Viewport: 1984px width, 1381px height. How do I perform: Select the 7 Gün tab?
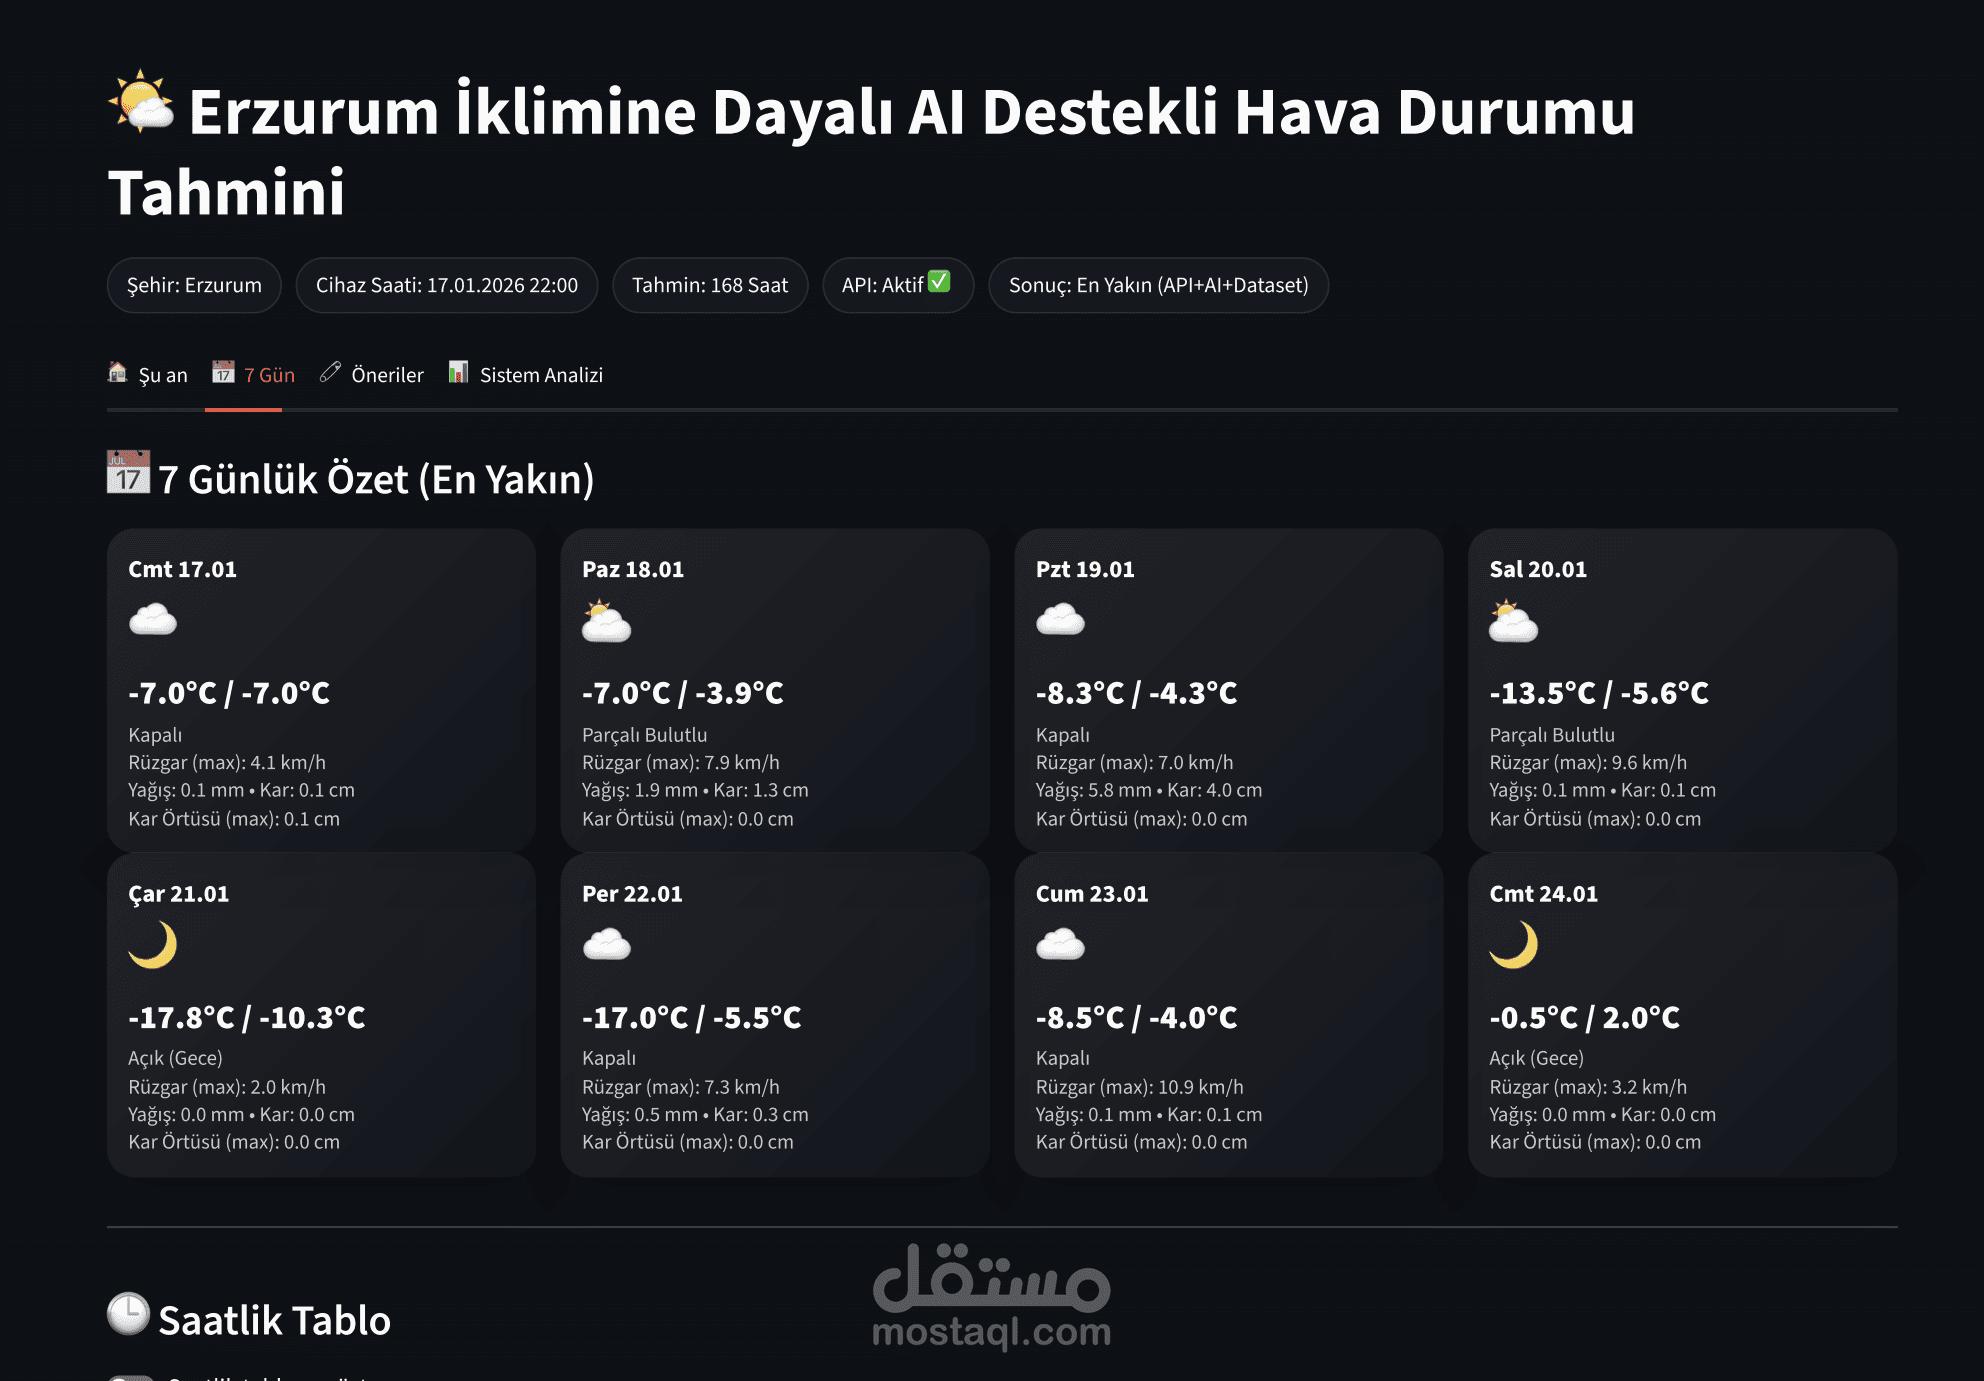tap(254, 375)
